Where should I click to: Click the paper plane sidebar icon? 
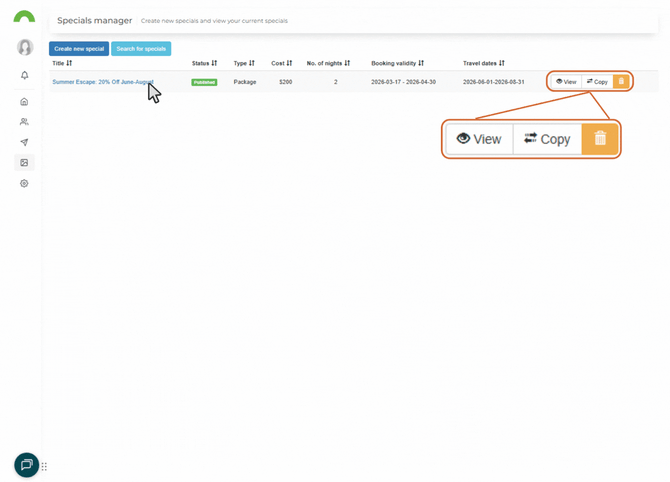tap(25, 142)
